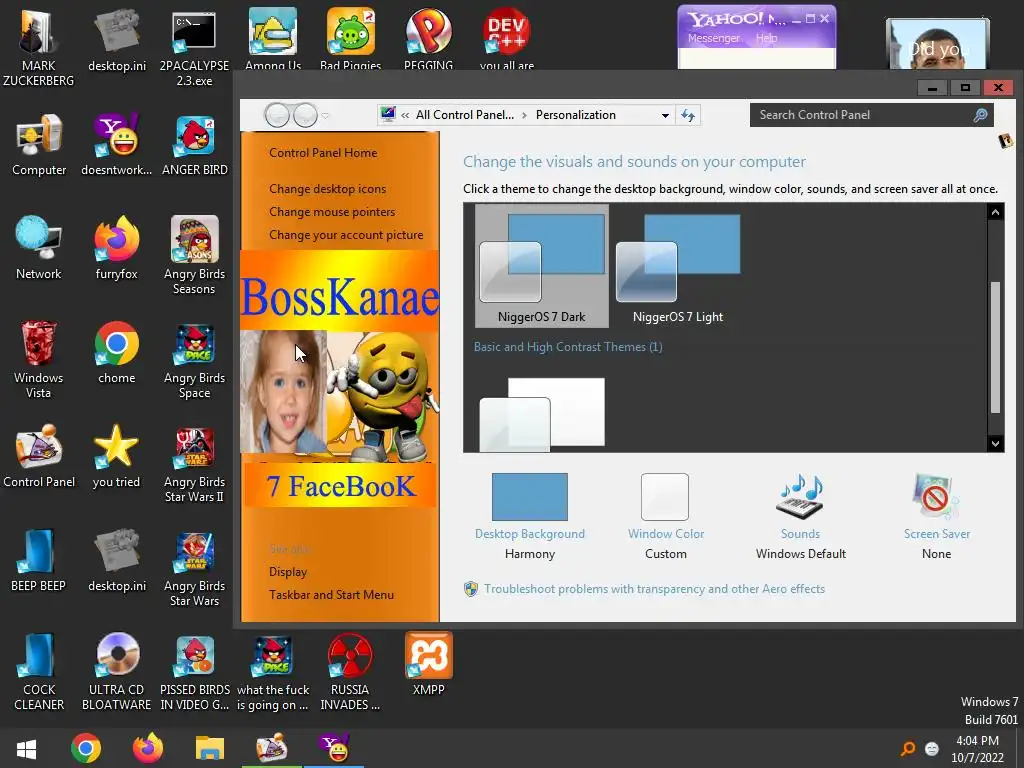The height and width of the screenshot is (768, 1024).
Task: Open recent pages dropdown beside nav arrows
Action: click(325, 116)
